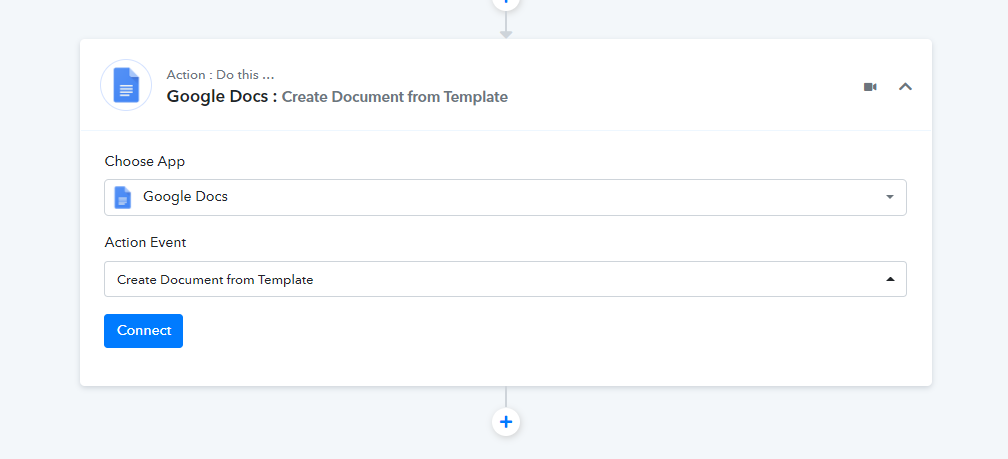Collapse the action step with the chevron
Viewport: 1008px width, 459px height.
click(x=905, y=87)
